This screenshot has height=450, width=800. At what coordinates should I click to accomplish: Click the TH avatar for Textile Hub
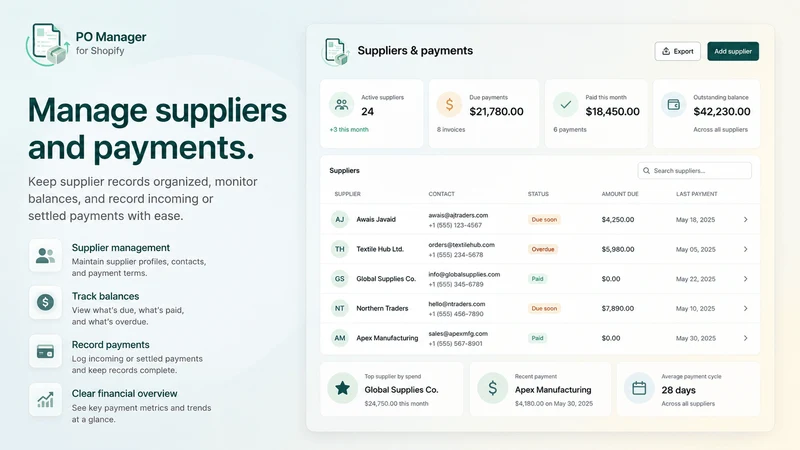[x=339, y=249]
